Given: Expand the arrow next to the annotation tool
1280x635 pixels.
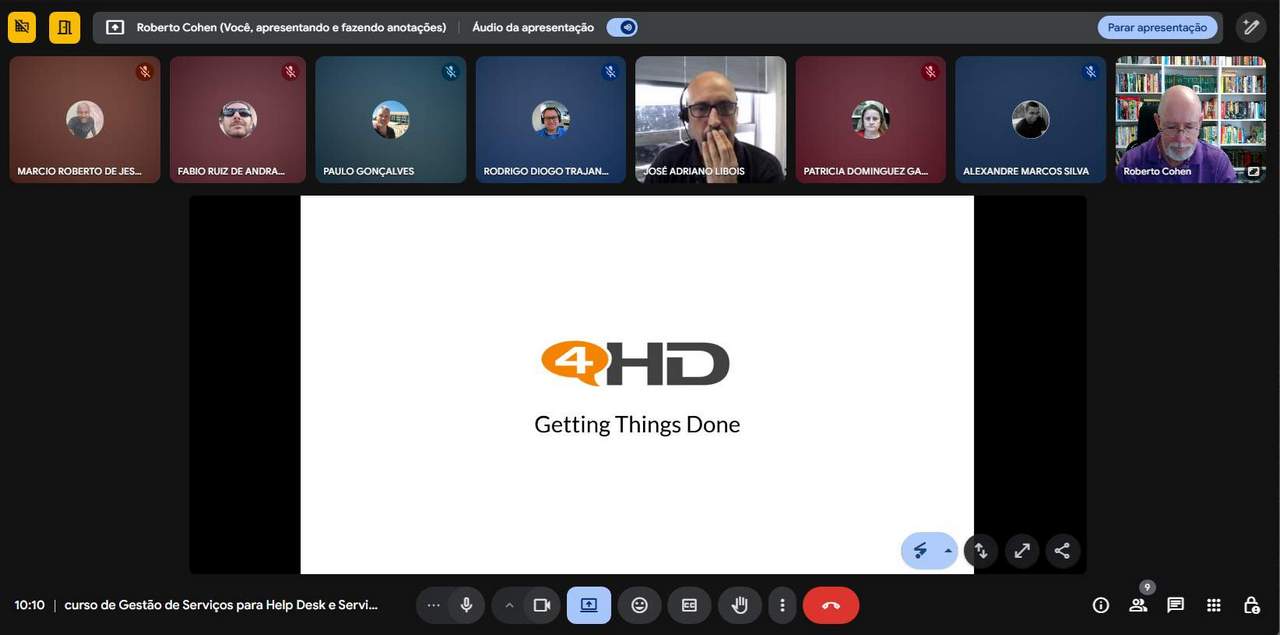Looking at the screenshot, I should [948, 551].
